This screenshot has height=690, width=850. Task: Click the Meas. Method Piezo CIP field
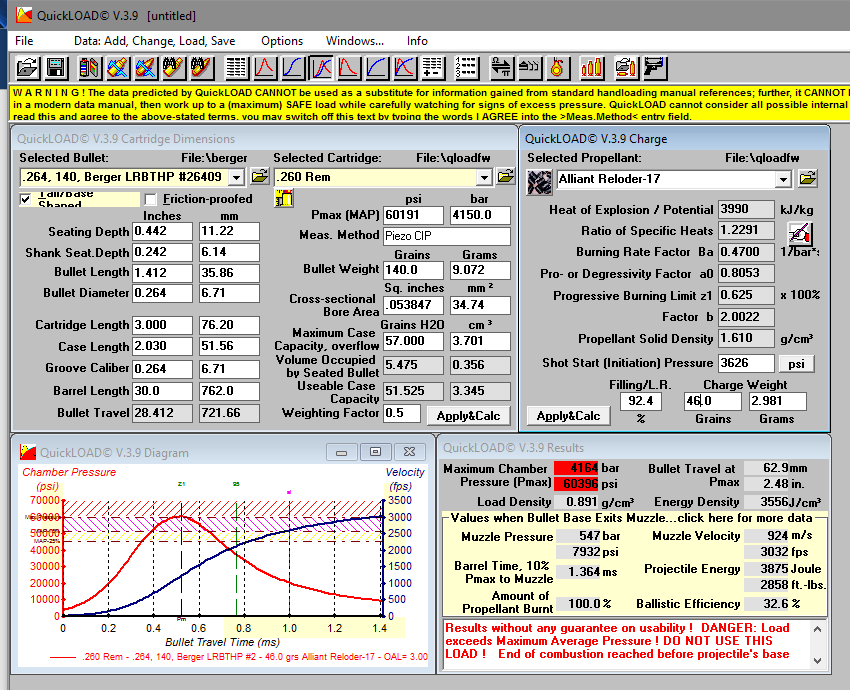click(x=447, y=236)
